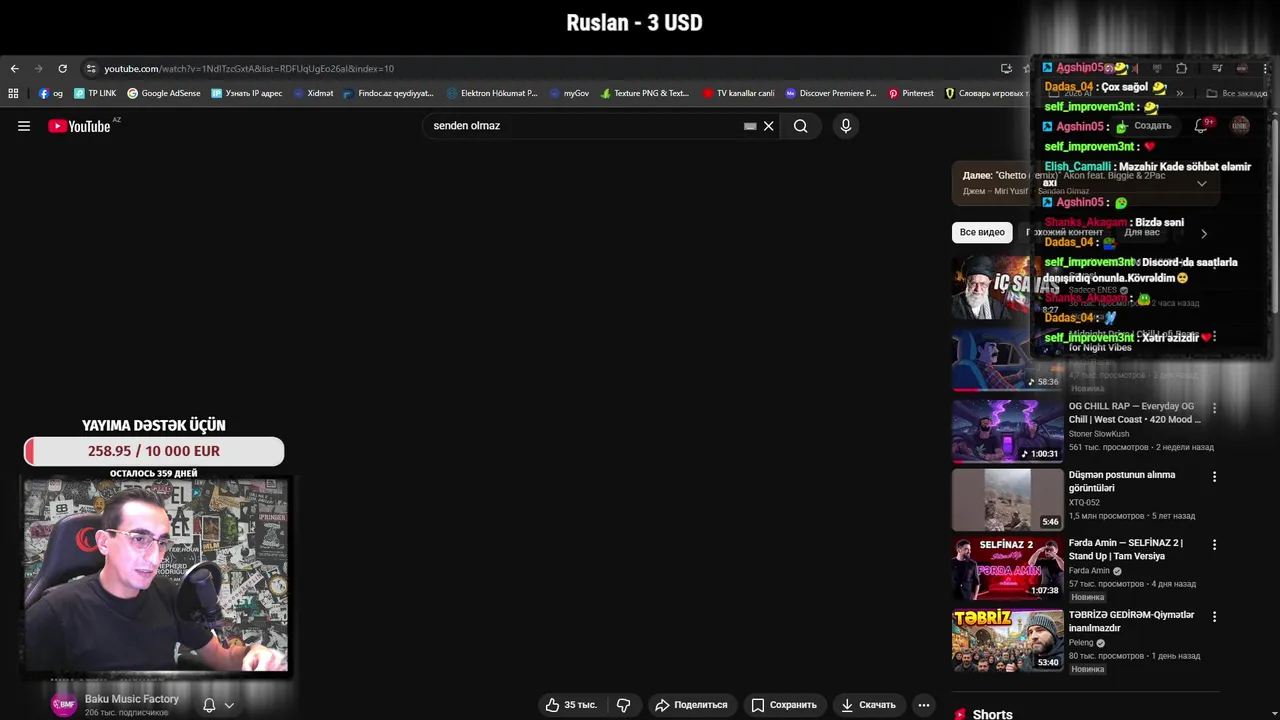Open TƏBRİZƏ GEDİRƏM-Qiymətlər video title

point(1131,622)
